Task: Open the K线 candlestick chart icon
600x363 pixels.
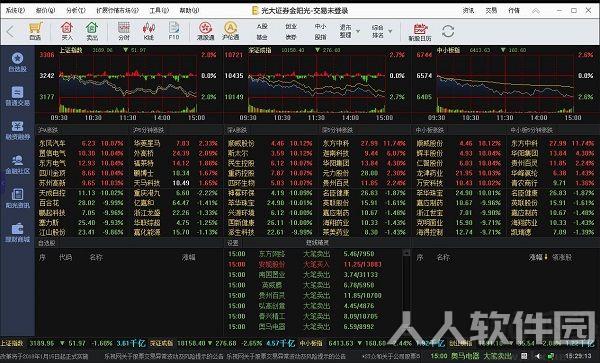Action: click(148, 31)
